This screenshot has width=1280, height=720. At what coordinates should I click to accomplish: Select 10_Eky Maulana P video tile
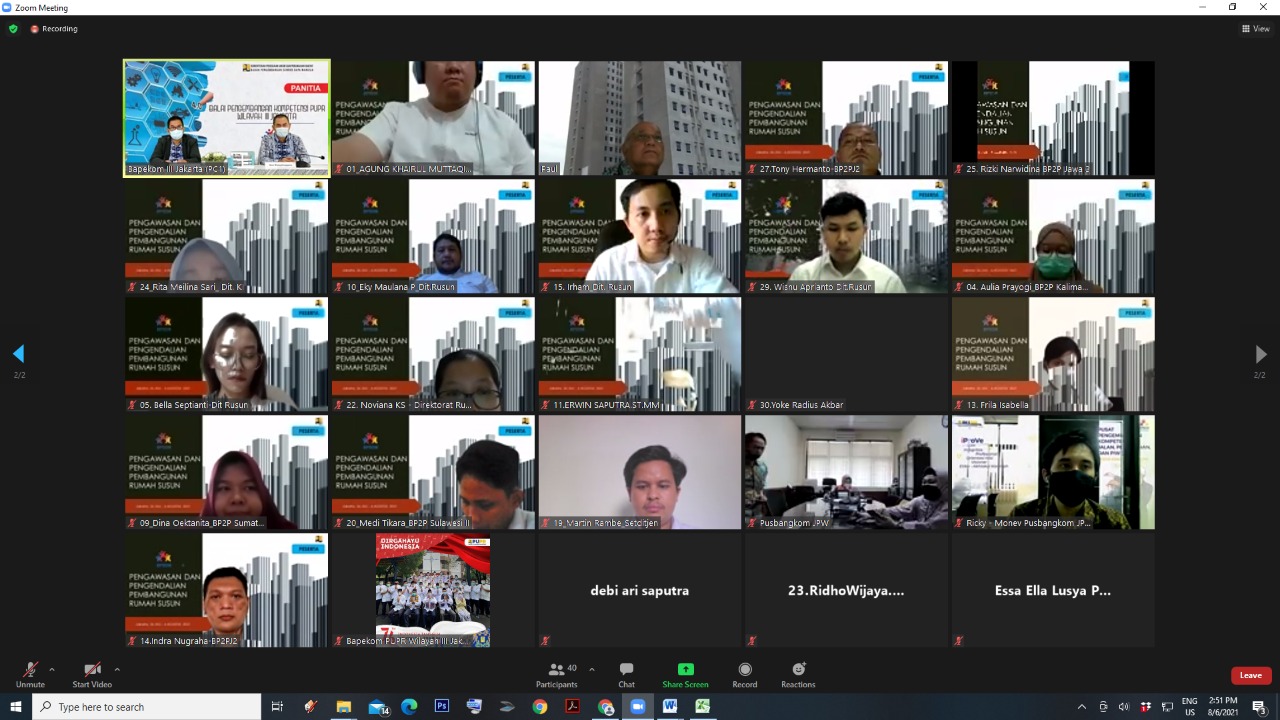(x=433, y=236)
